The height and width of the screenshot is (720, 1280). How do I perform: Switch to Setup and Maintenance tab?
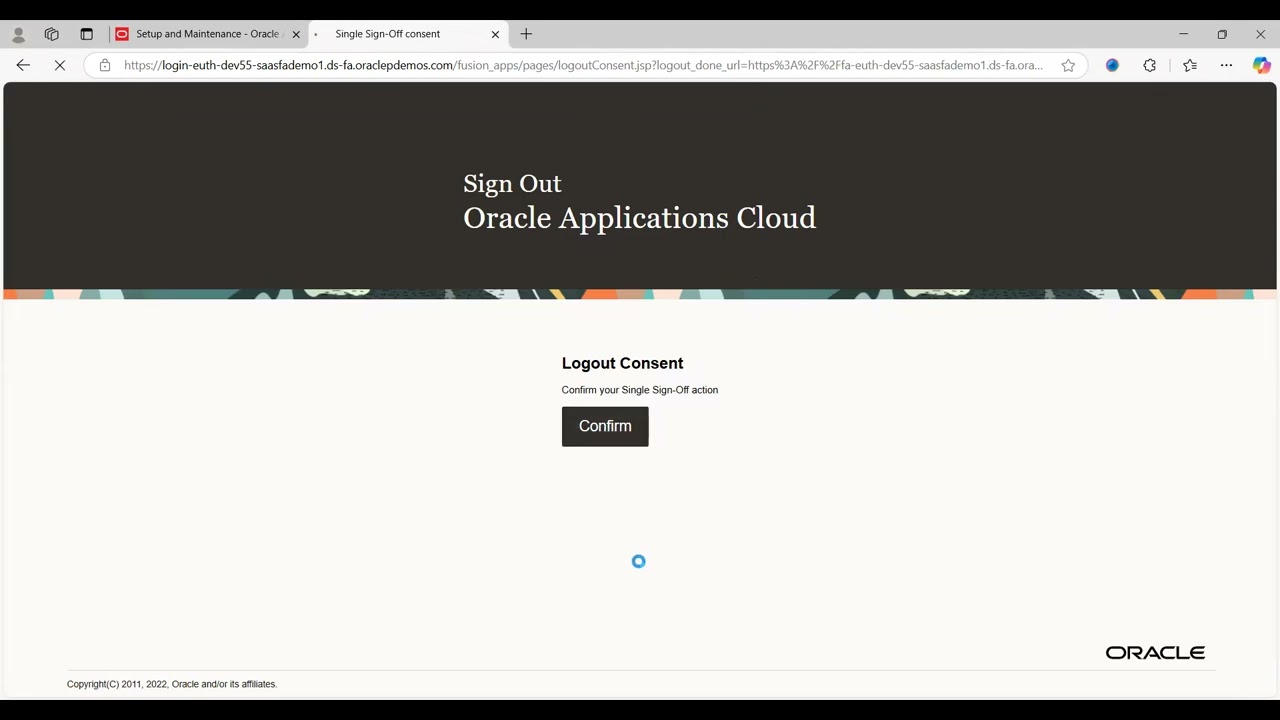coord(208,34)
